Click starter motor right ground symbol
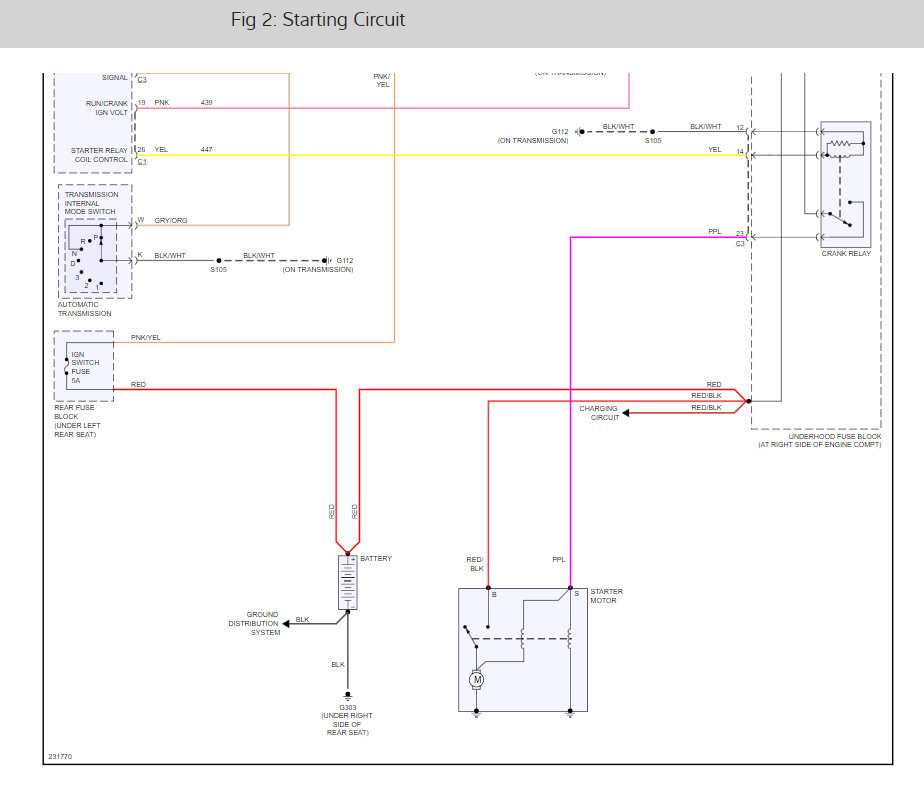924x808 pixels. pyautogui.click(x=570, y=713)
